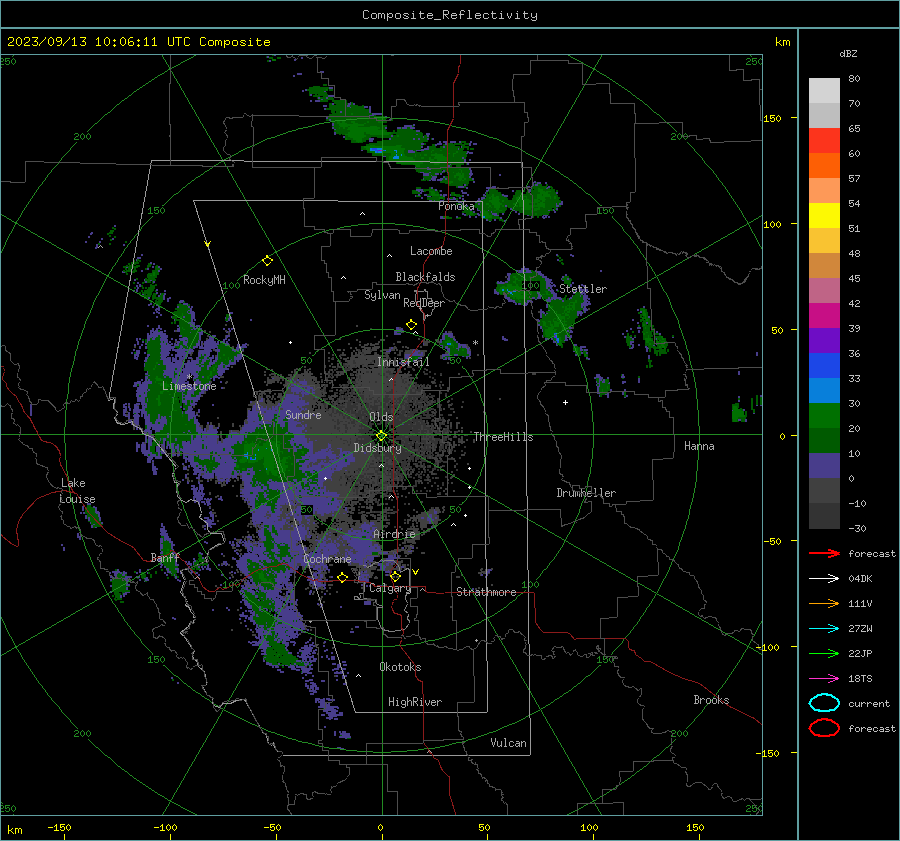Select the yellow 51-54 dBZ swatch
This screenshot has width=900, height=841.
[824, 216]
